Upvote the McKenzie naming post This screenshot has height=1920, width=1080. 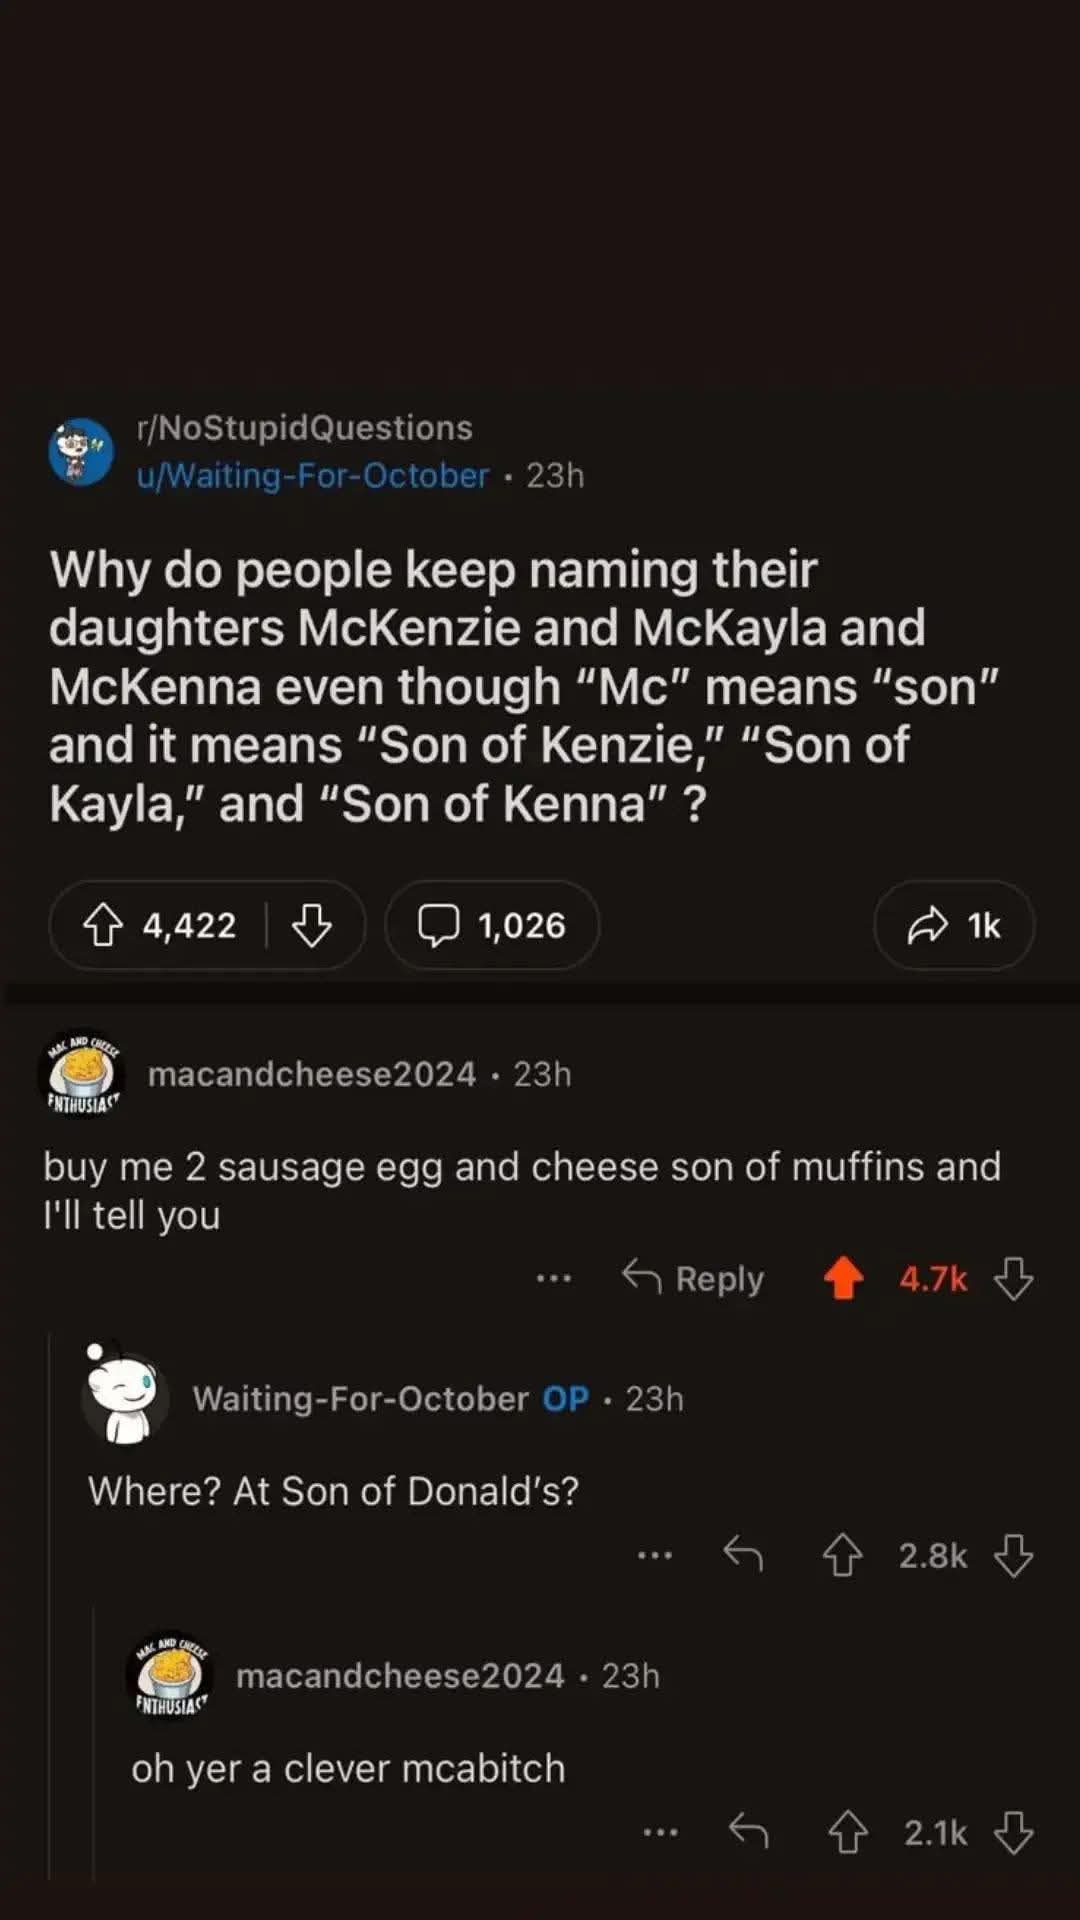tap(103, 925)
